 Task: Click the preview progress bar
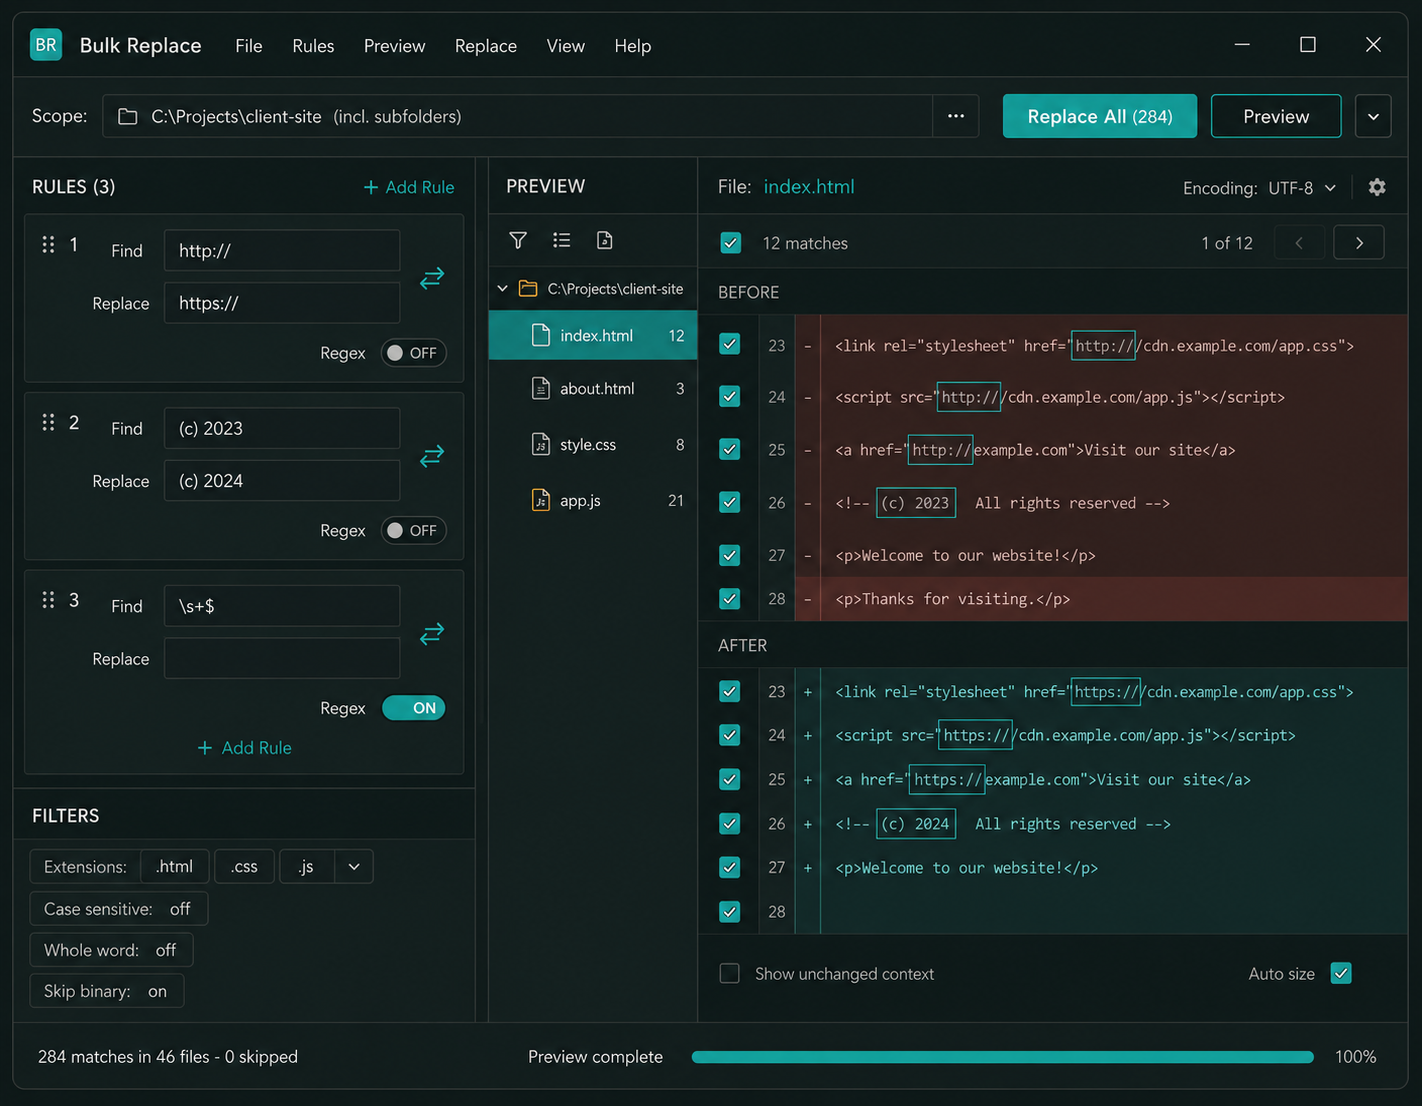(1003, 1057)
